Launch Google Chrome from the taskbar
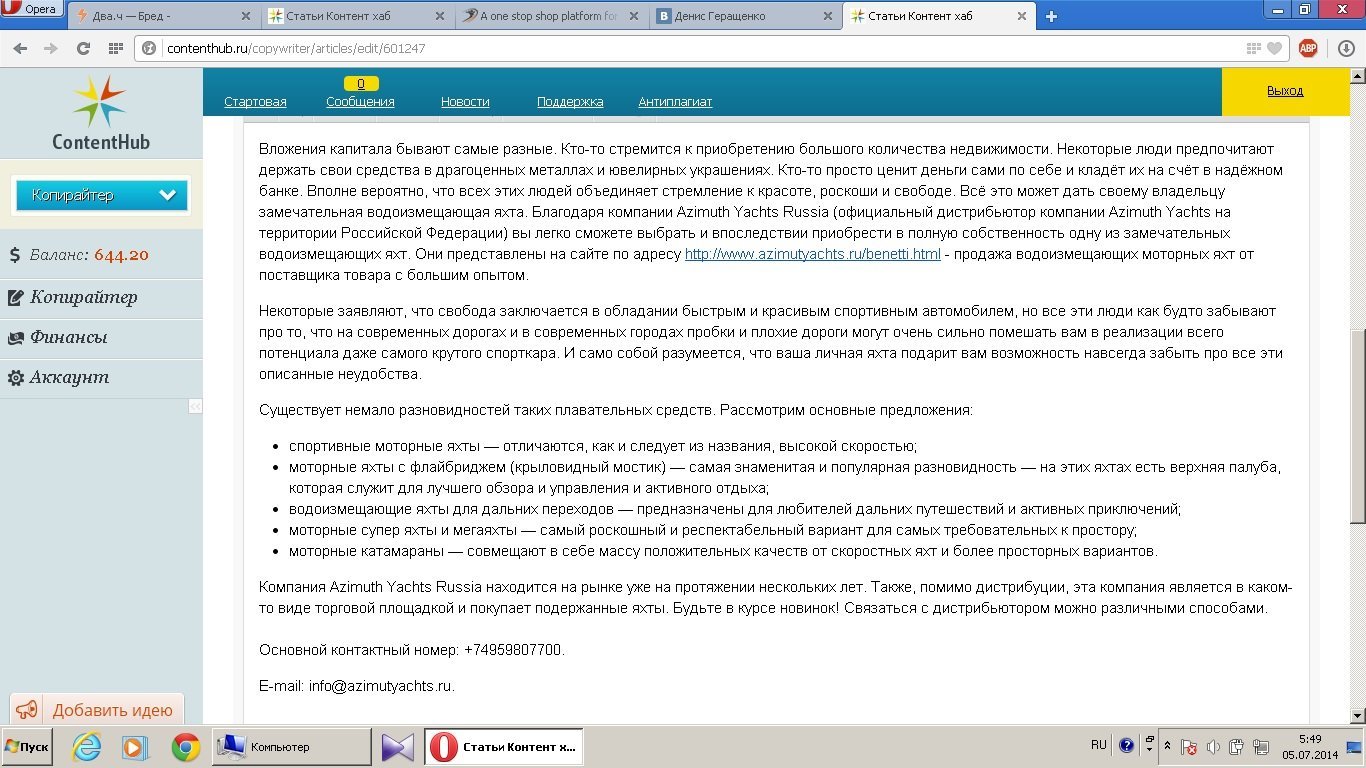The width and height of the screenshot is (1366, 768). (185, 747)
